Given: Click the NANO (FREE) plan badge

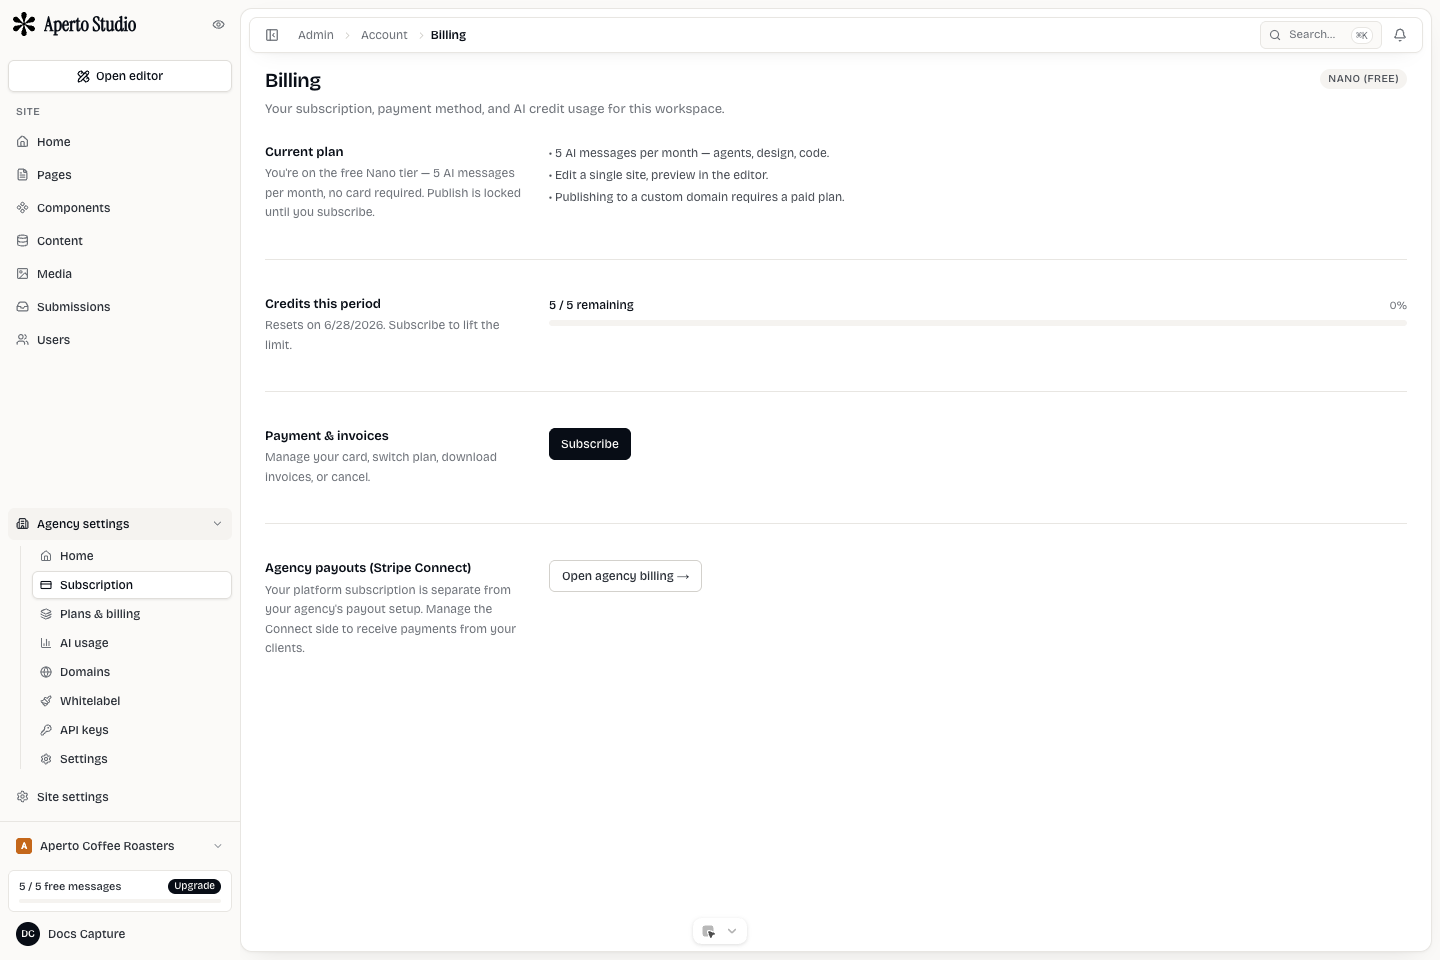Looking at the screenshot, I should pos(1363,79).
